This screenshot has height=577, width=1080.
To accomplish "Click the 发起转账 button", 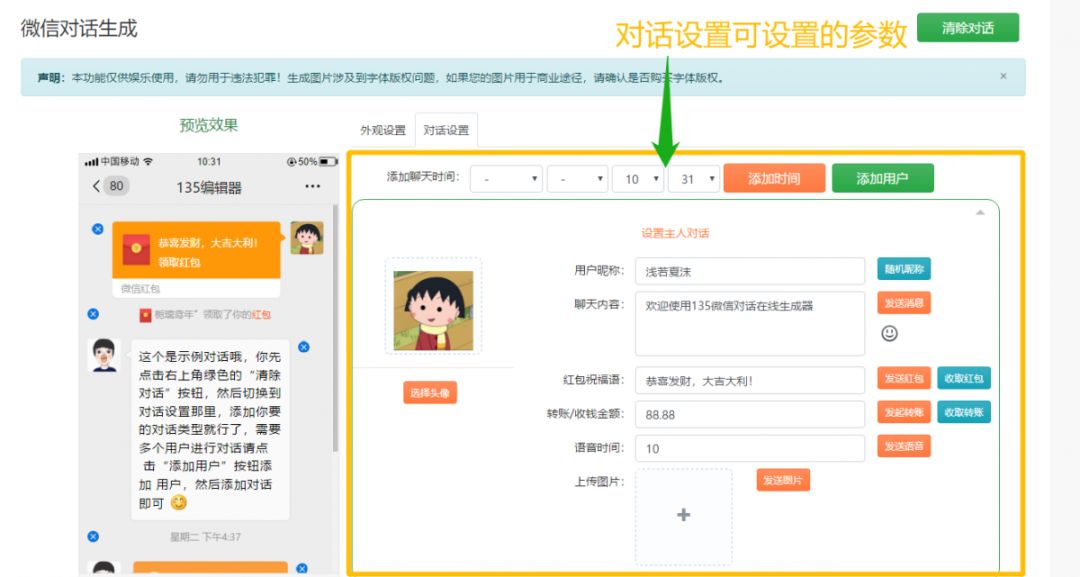I will pos(904,412).
